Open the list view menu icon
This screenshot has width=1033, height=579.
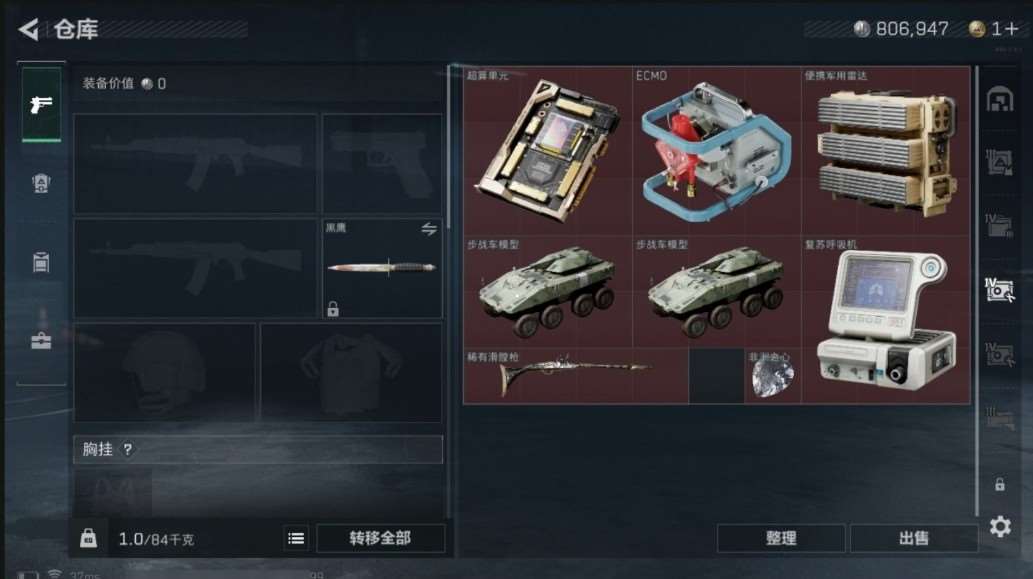tap(296, 538)
